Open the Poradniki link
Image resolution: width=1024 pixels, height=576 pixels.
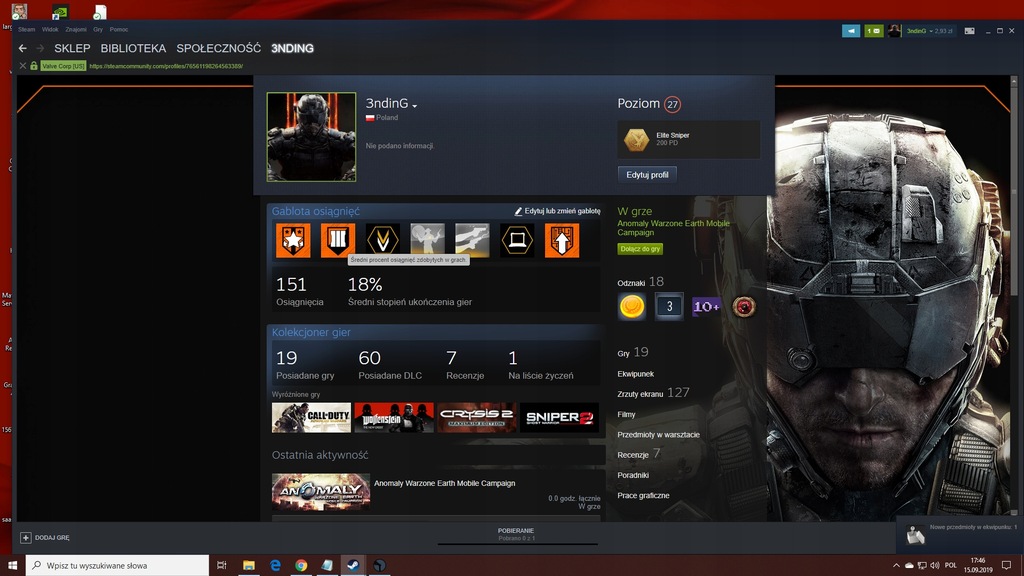click(633, 475)
